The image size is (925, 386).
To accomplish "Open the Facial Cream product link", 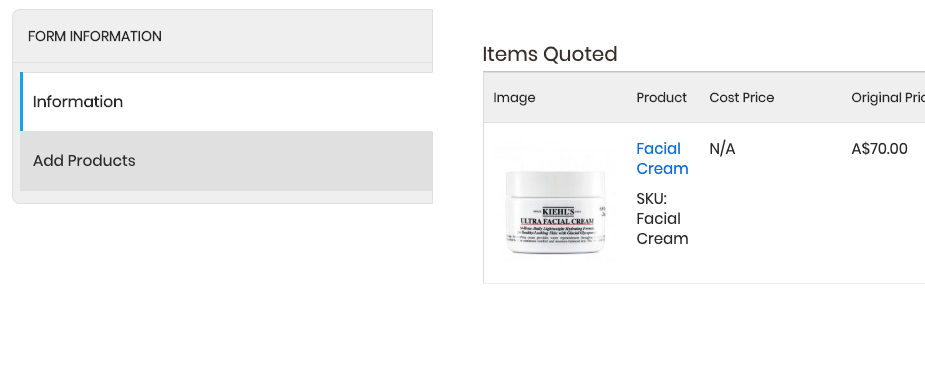I will [x=662, y=159].
